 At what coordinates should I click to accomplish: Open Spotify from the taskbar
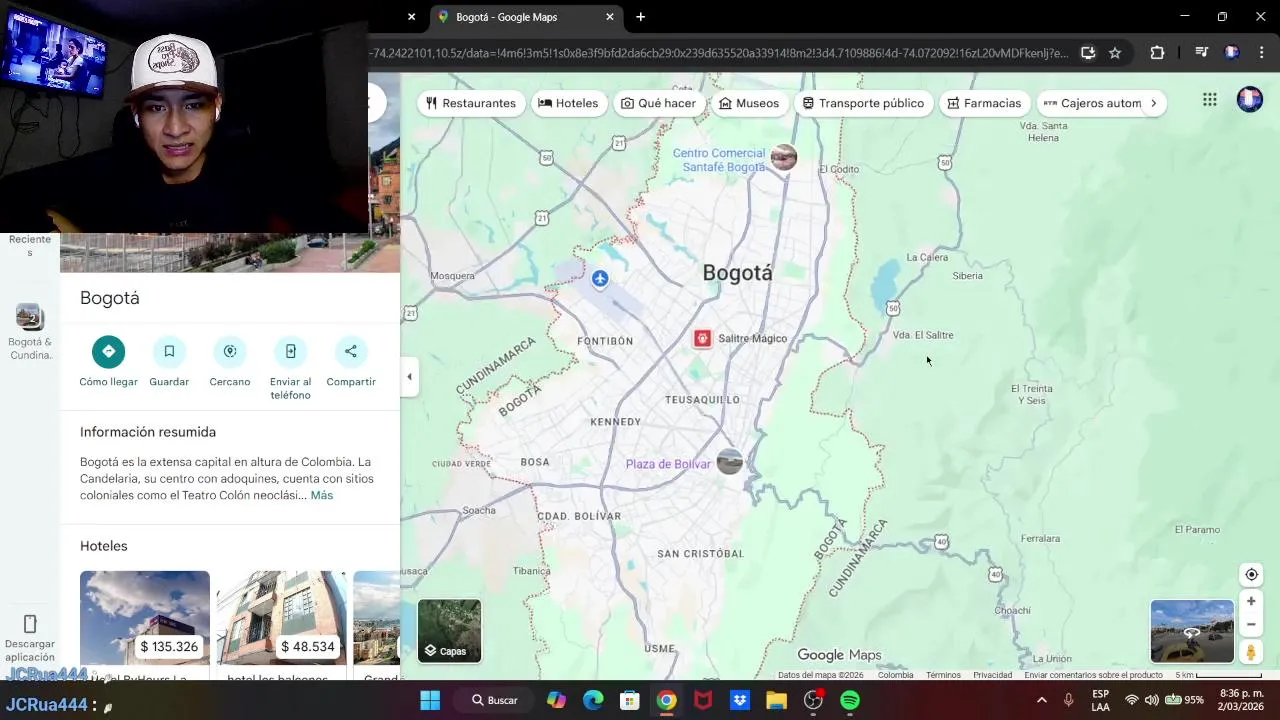pyautogui.click(x=850, y=700)
